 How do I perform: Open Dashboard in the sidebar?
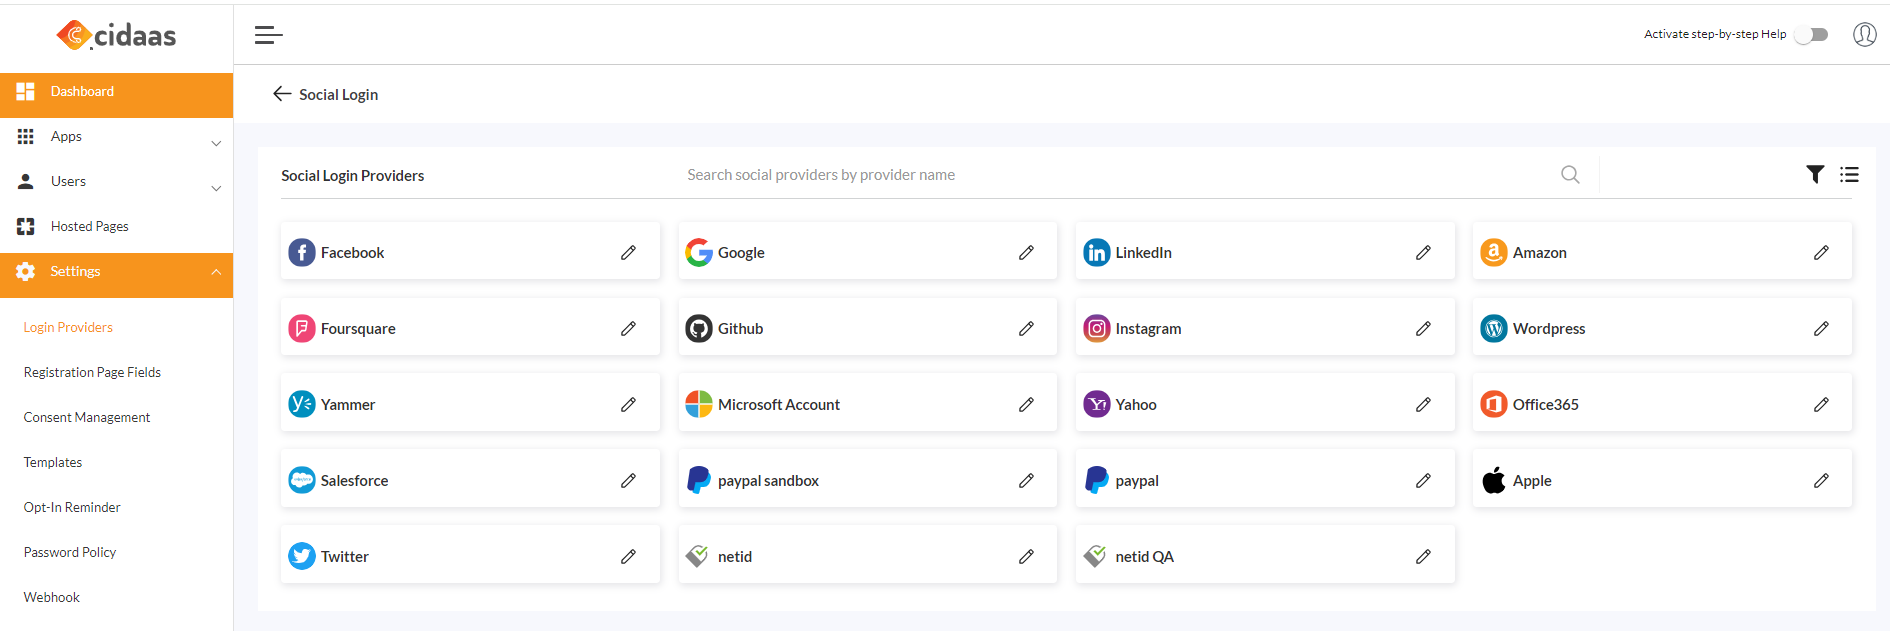tap(116, 95)
